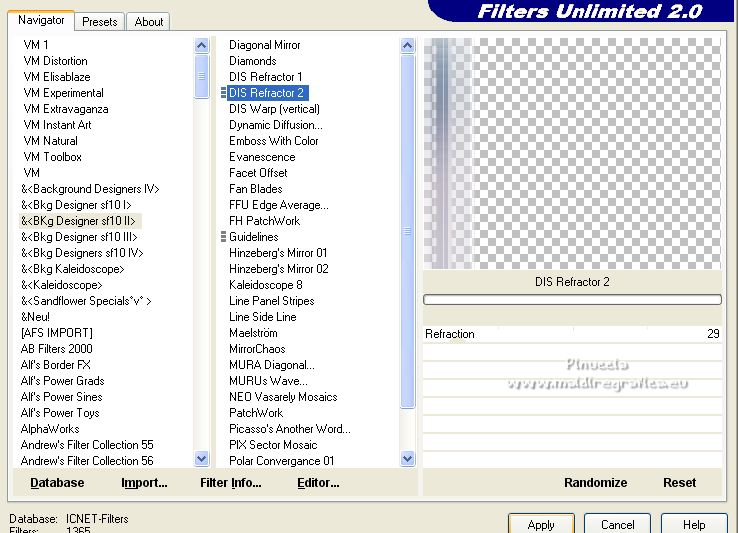Image resolution: width=738 pixels, height=533 pixels.
Task: Select the Navigator tab
Action: point(41,20)
